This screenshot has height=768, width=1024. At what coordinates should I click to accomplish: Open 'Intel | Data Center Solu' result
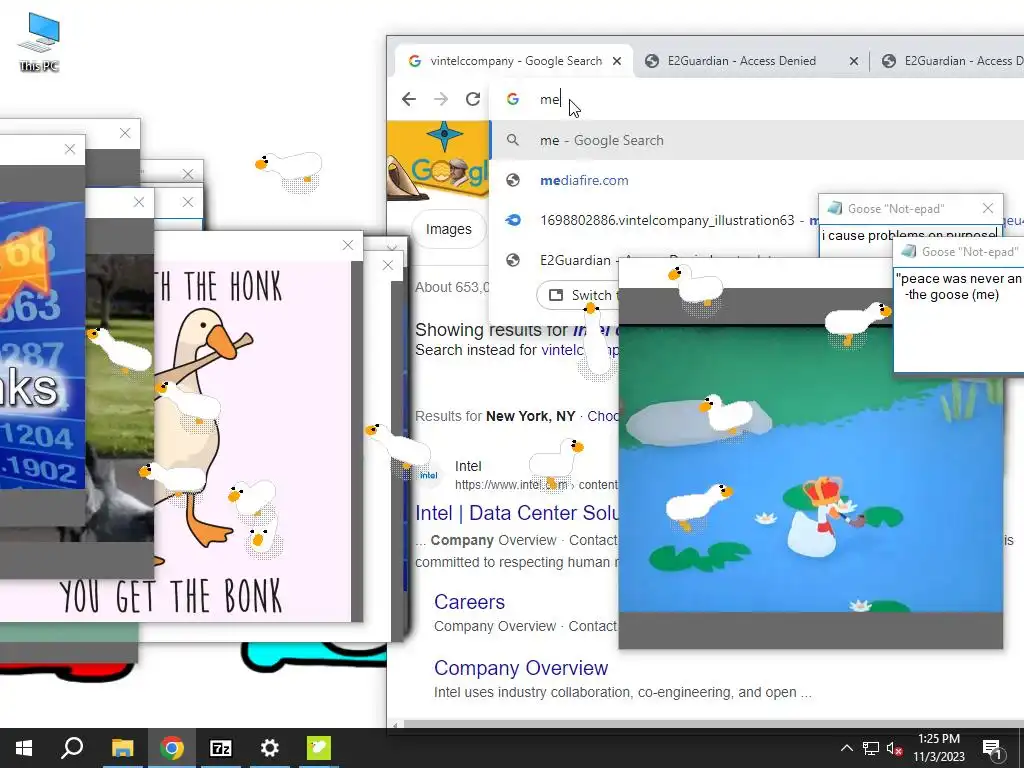(x=517, y=513)
